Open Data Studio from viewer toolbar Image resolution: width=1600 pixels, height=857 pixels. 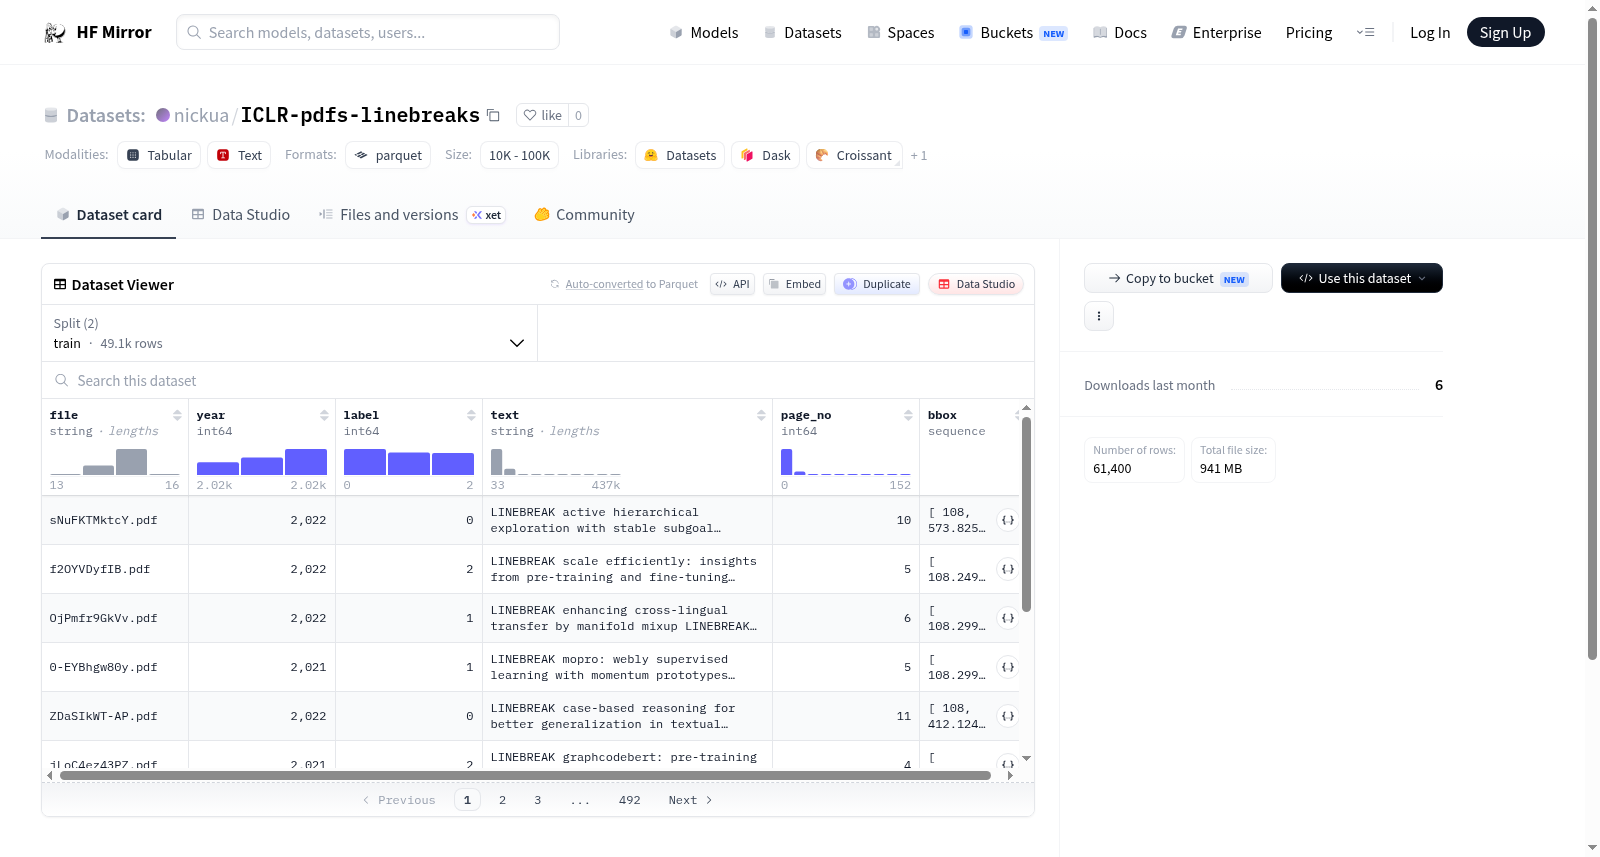coord(976,284)
